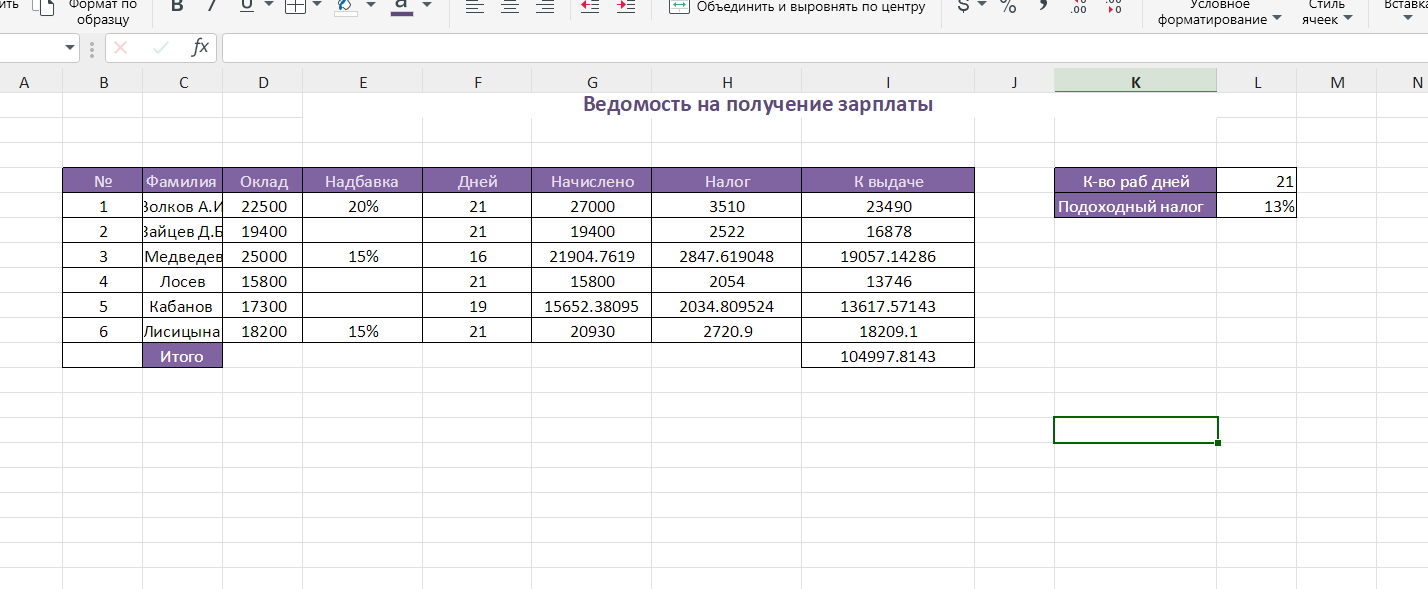
Task: Decrease the indent
Action: click(590, 7)
